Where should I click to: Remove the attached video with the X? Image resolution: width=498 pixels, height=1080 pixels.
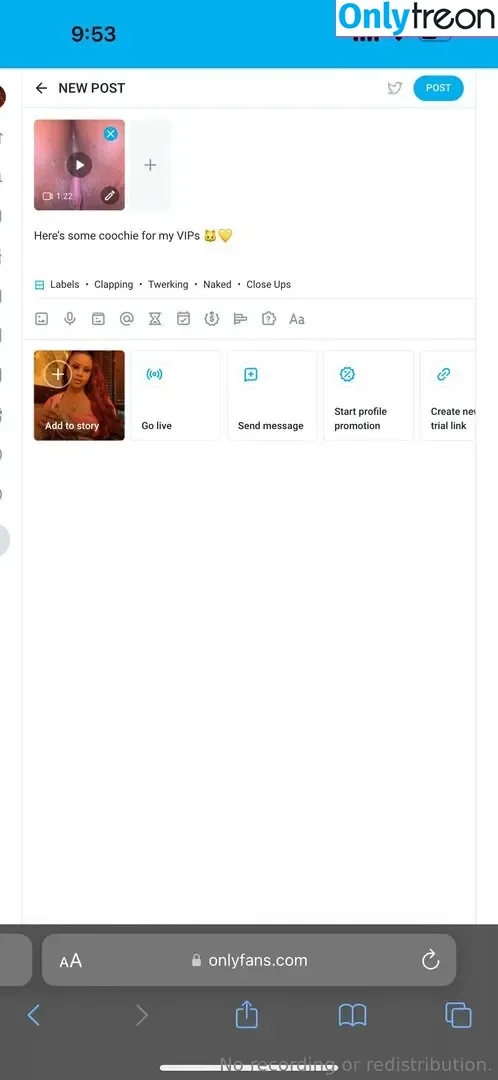click(110, 134)
